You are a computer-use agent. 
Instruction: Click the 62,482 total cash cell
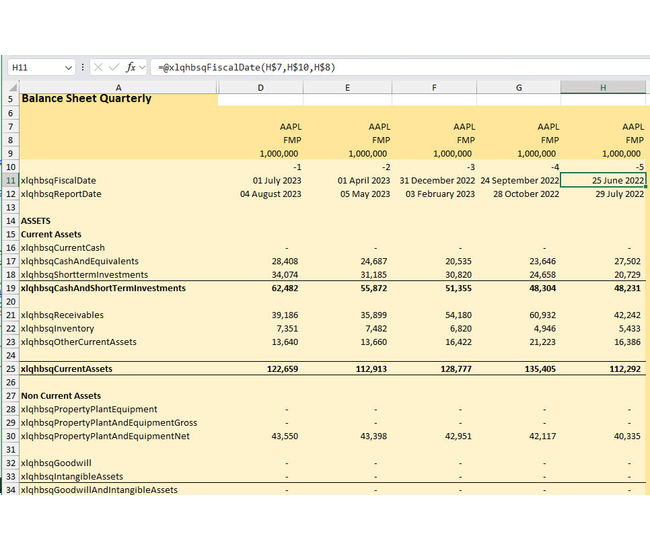click(x=261, y=288)
